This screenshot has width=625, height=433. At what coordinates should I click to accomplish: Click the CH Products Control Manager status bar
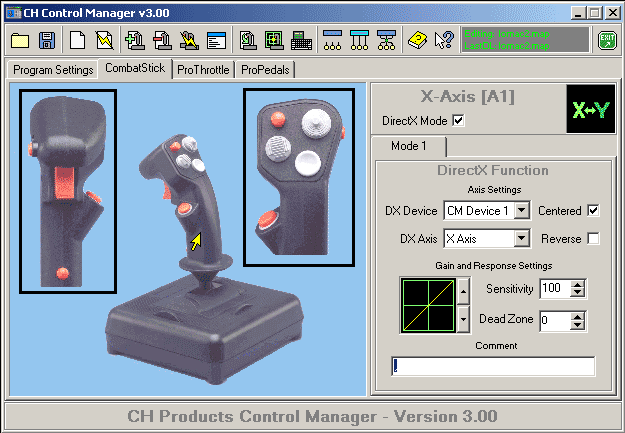(x=312, y=416)
